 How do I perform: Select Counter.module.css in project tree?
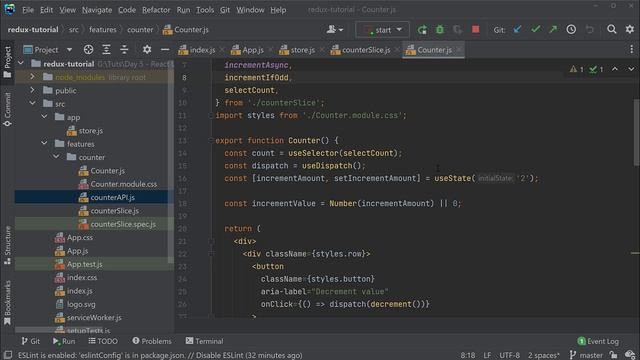(x=94, y=184)
